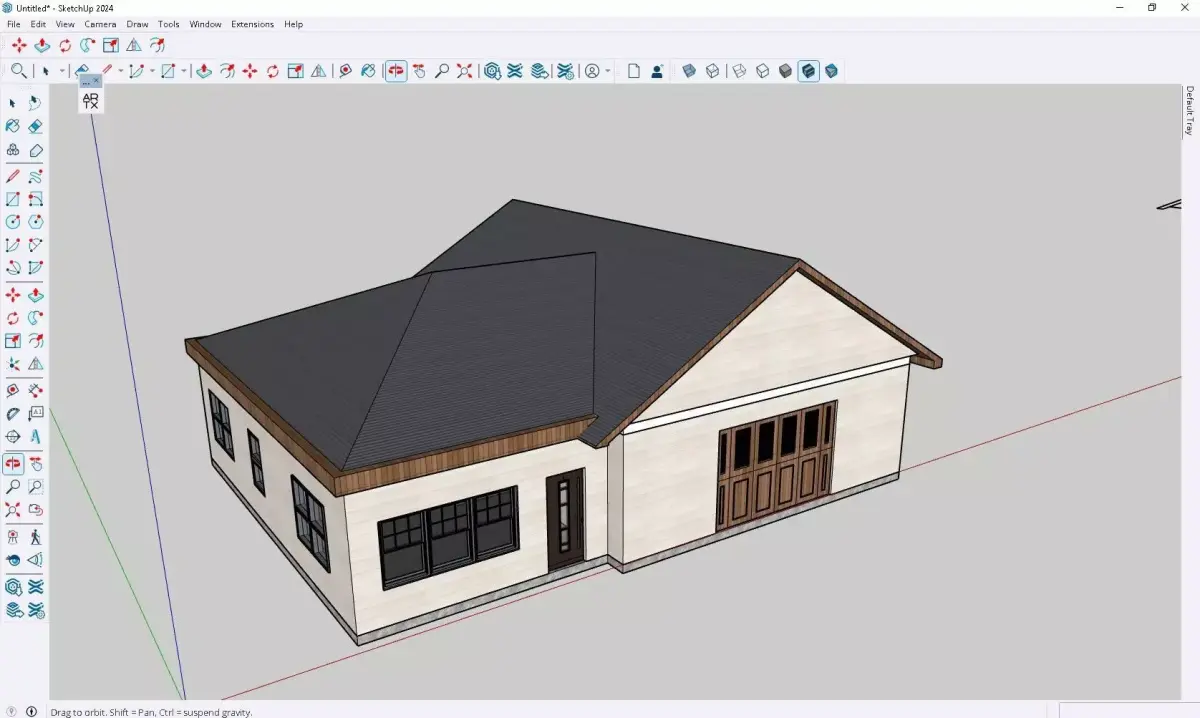Image resolution: width=1200 pixels, height=718 pixels.
Task: Expand the Default Tray panel
Action: tap(1190, 111)
